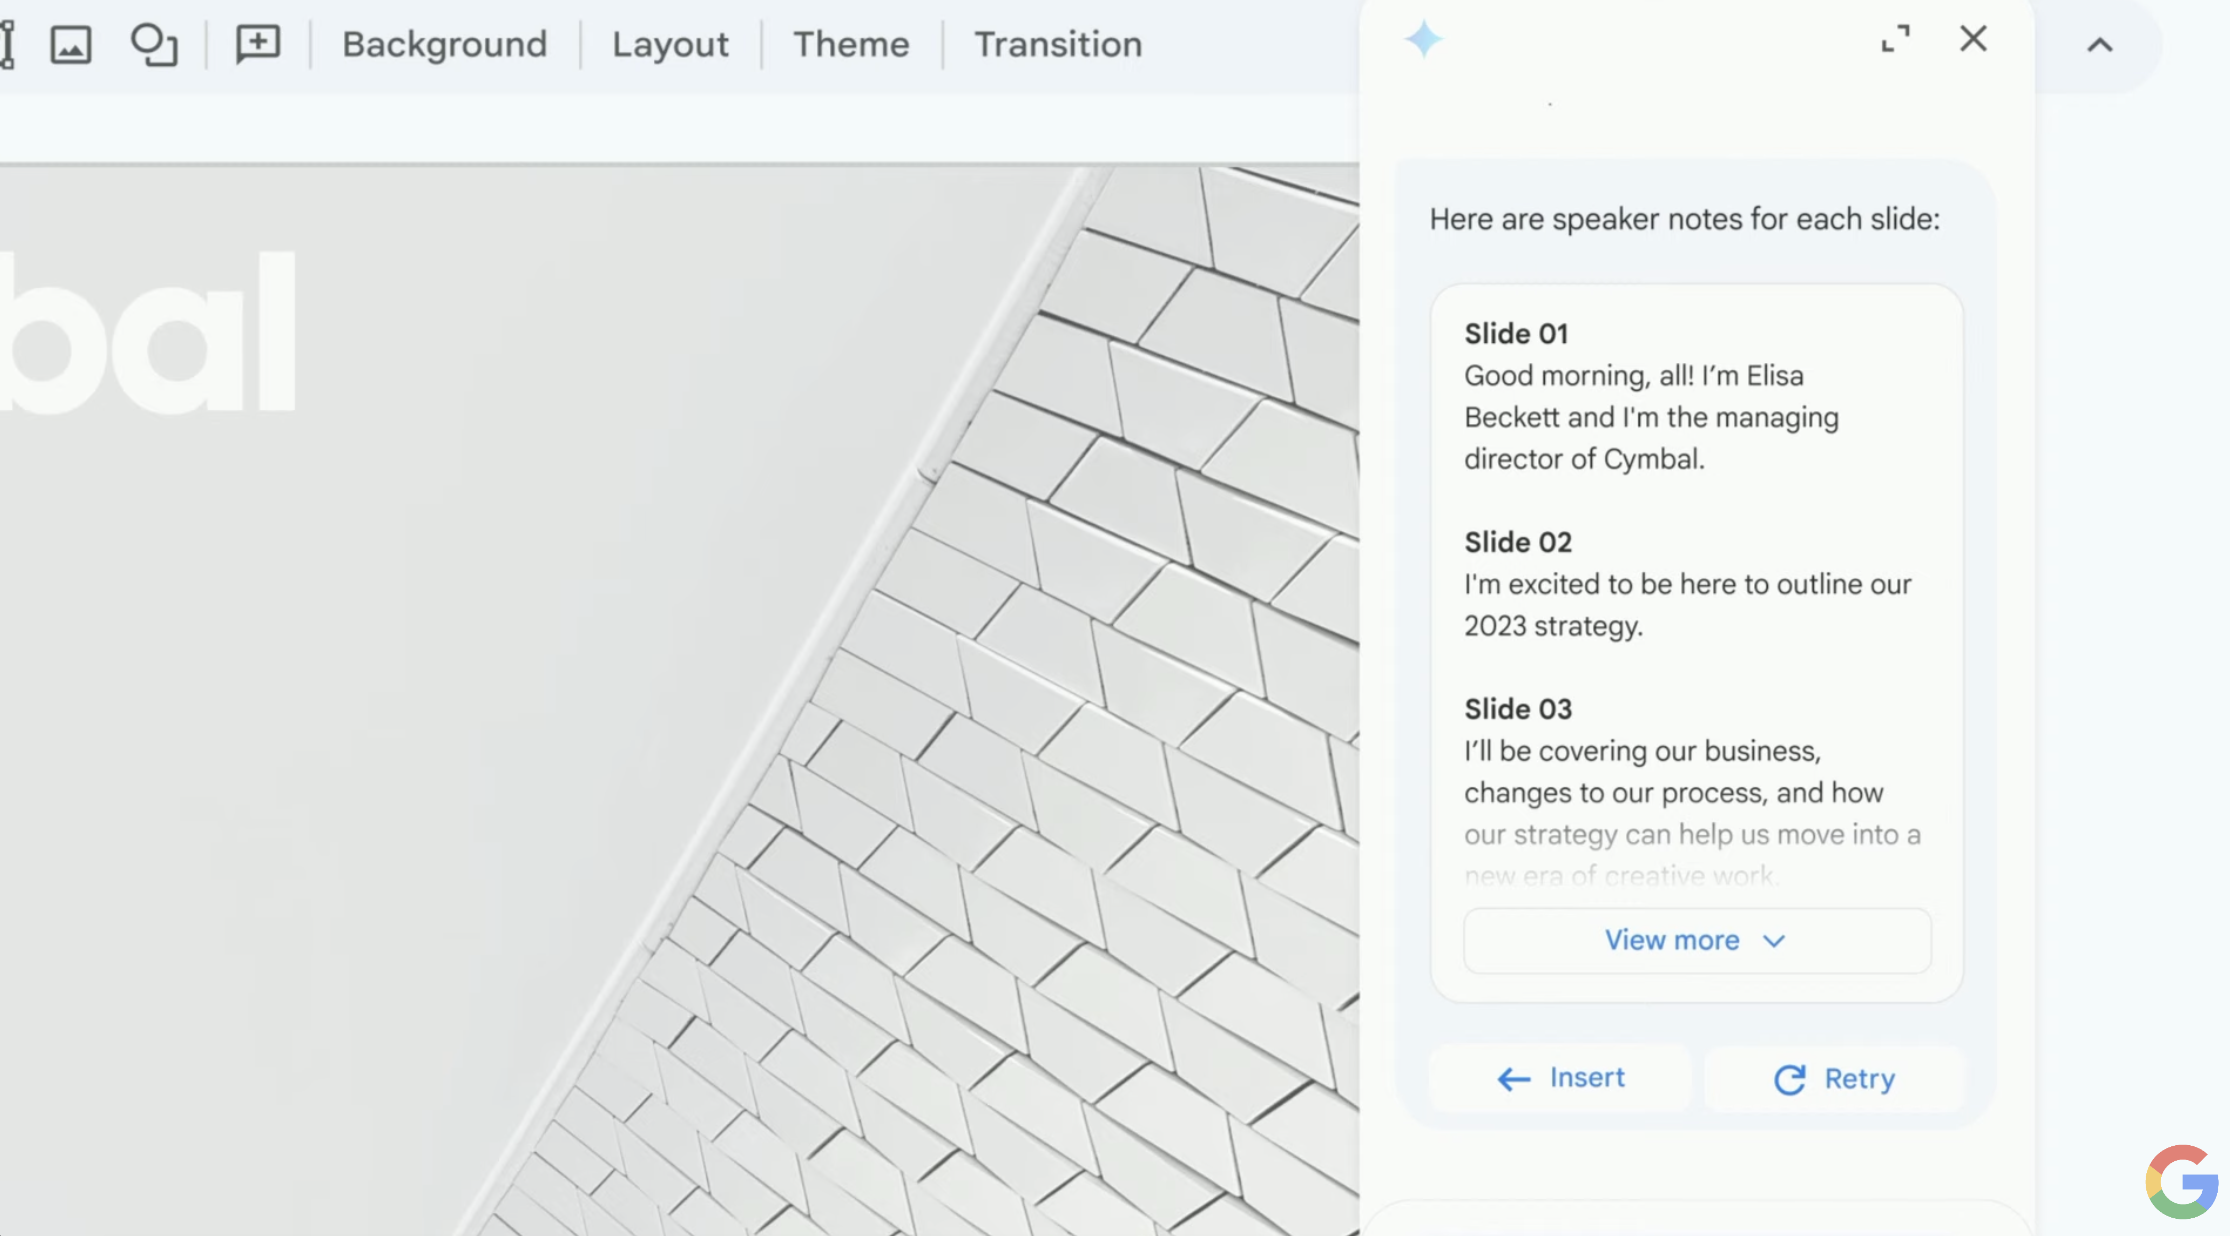Select the white title text on the slide
This screenshot has width=2230, height=1236.
pyautogui.click(x=150, y=335)
